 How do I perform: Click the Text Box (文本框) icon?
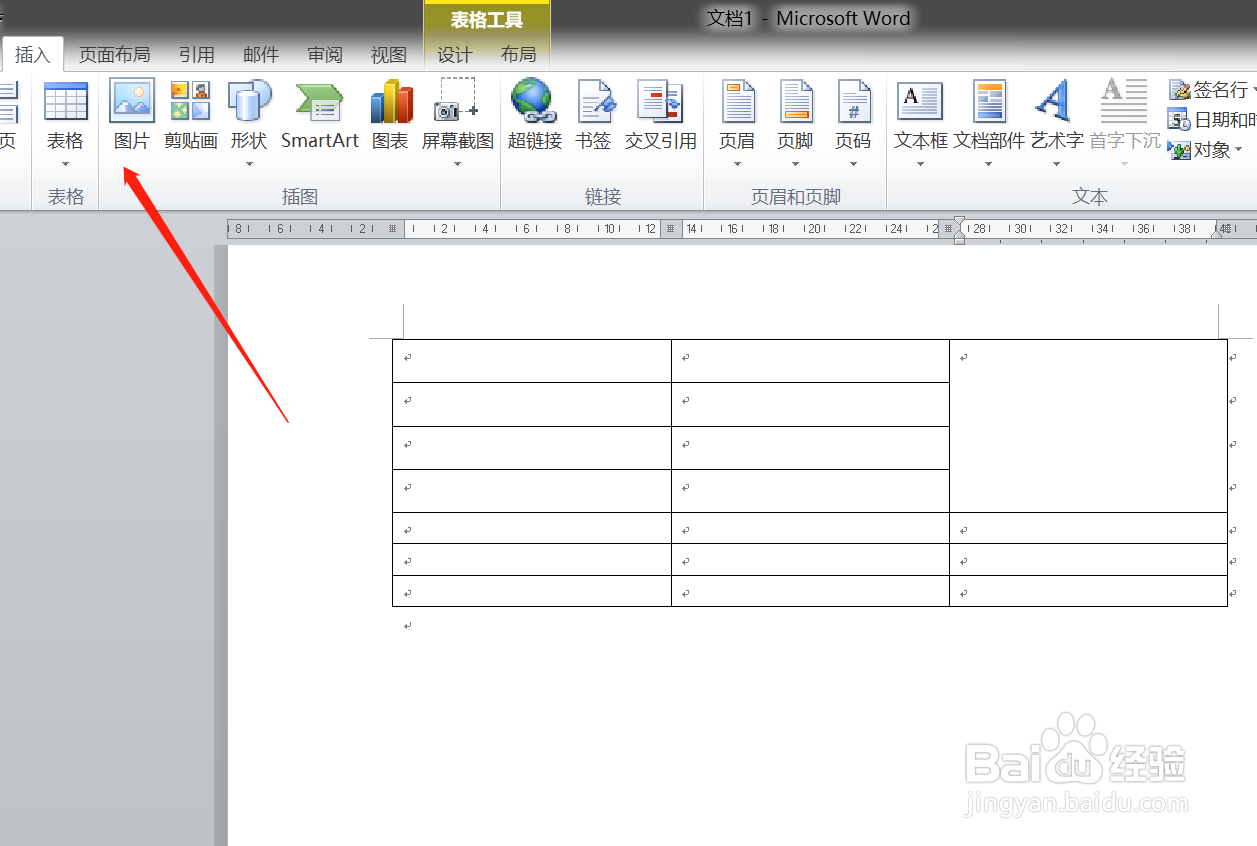(x=920, y=102)
